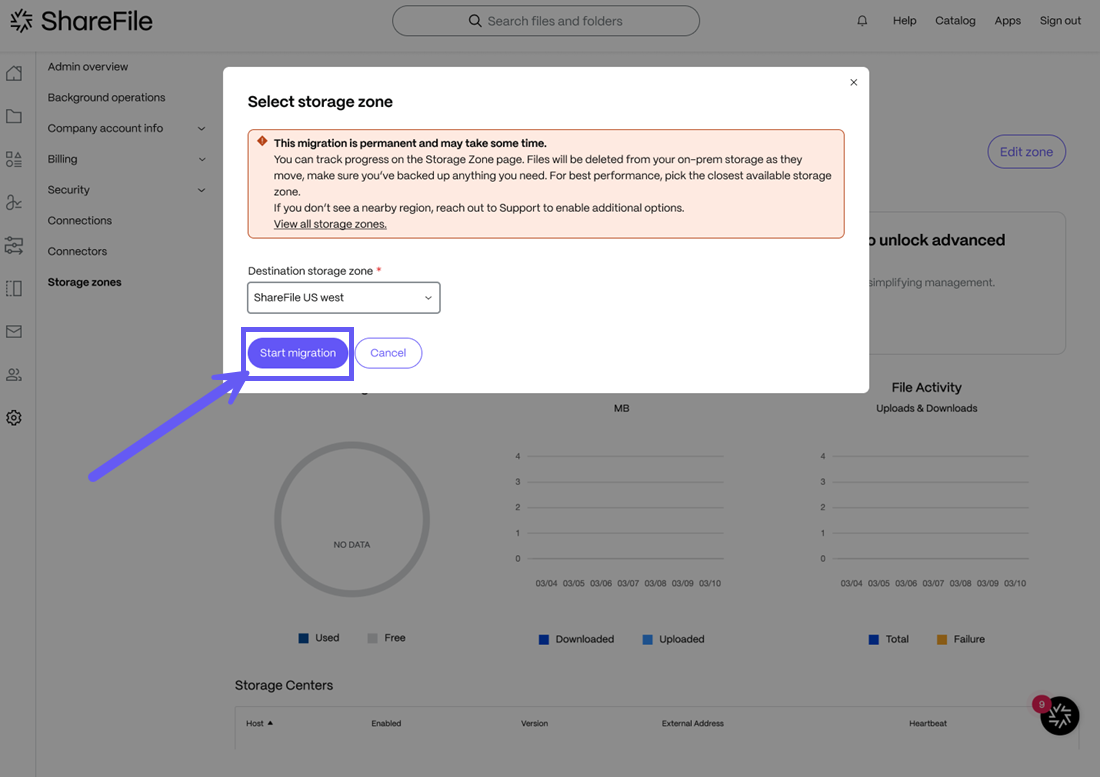The width and height of the screenshot is (1100, 777).
Task: Open the Apps menu
Action: click(x=1007, y=21)
